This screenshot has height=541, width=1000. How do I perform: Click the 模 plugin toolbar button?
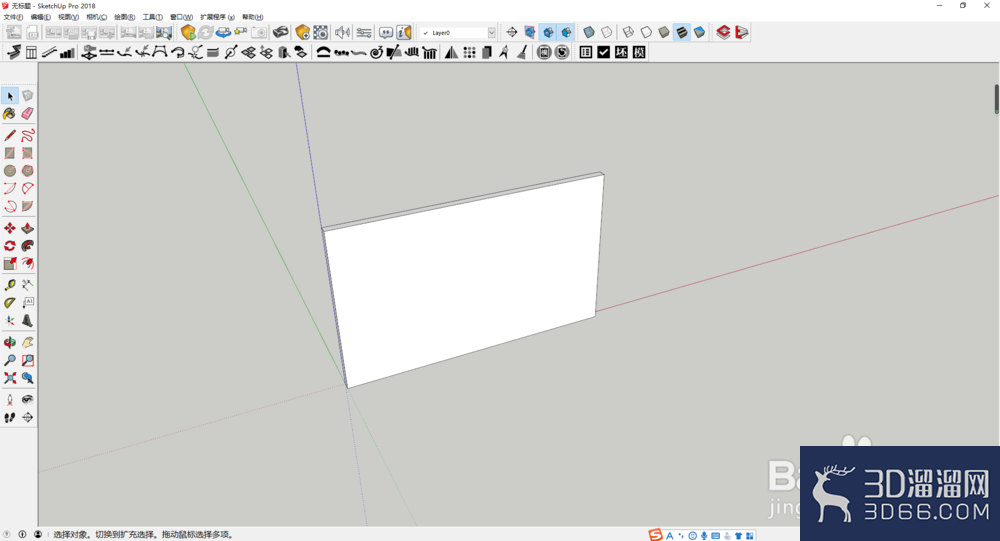click(640, 52)
